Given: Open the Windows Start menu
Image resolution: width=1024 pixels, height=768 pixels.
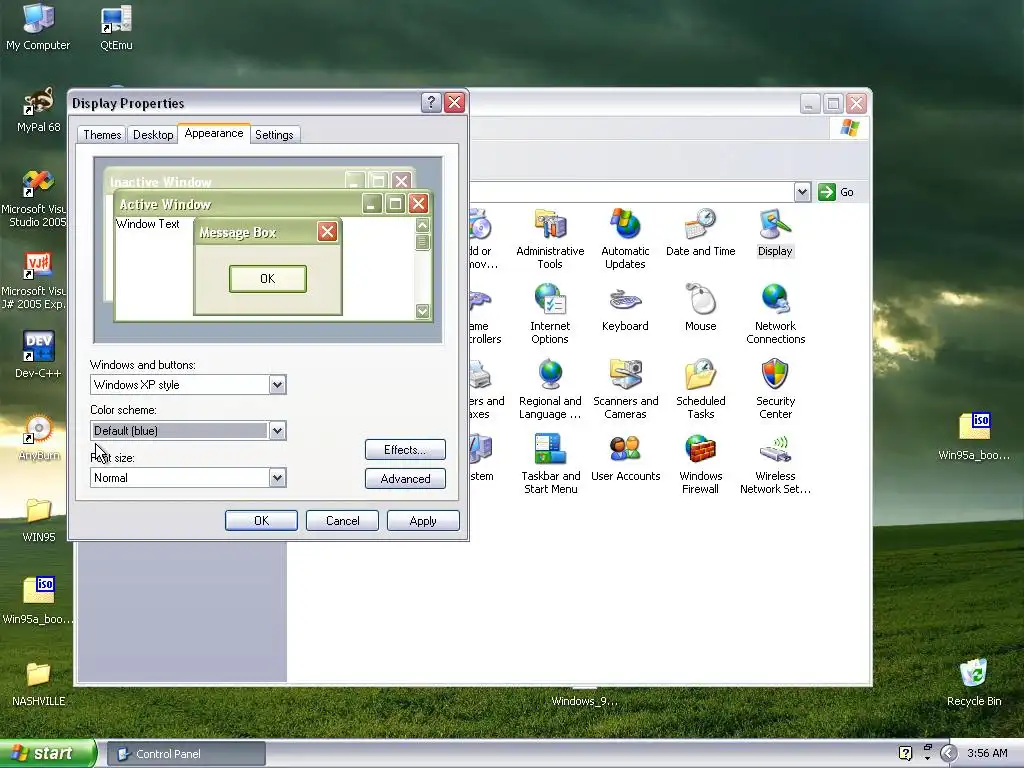Looking at the screenshot, I should click(48, 754).
